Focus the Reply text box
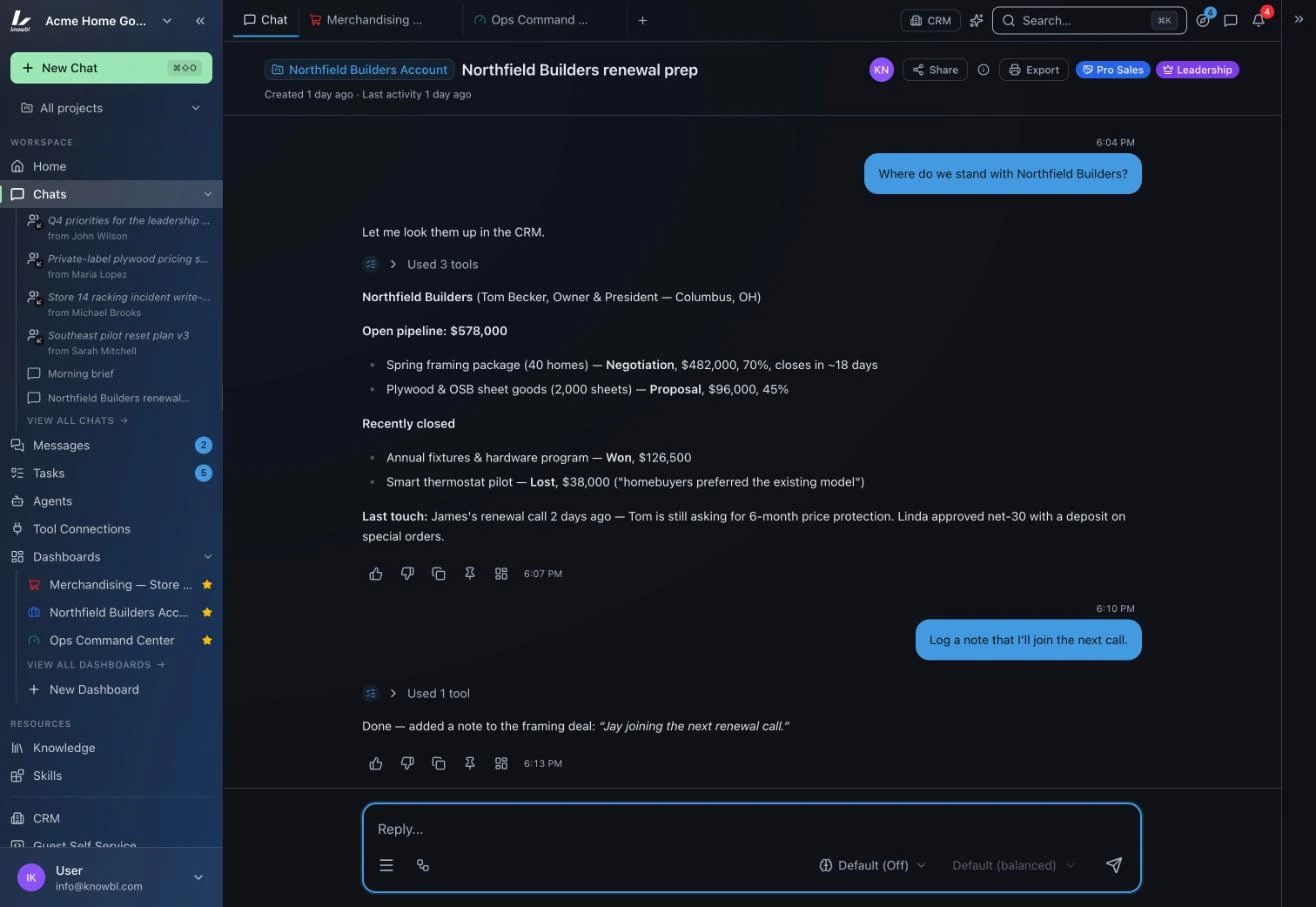The width and height of the screenshot is (1316, 907). pyautogui.click(x=751, y=829)
